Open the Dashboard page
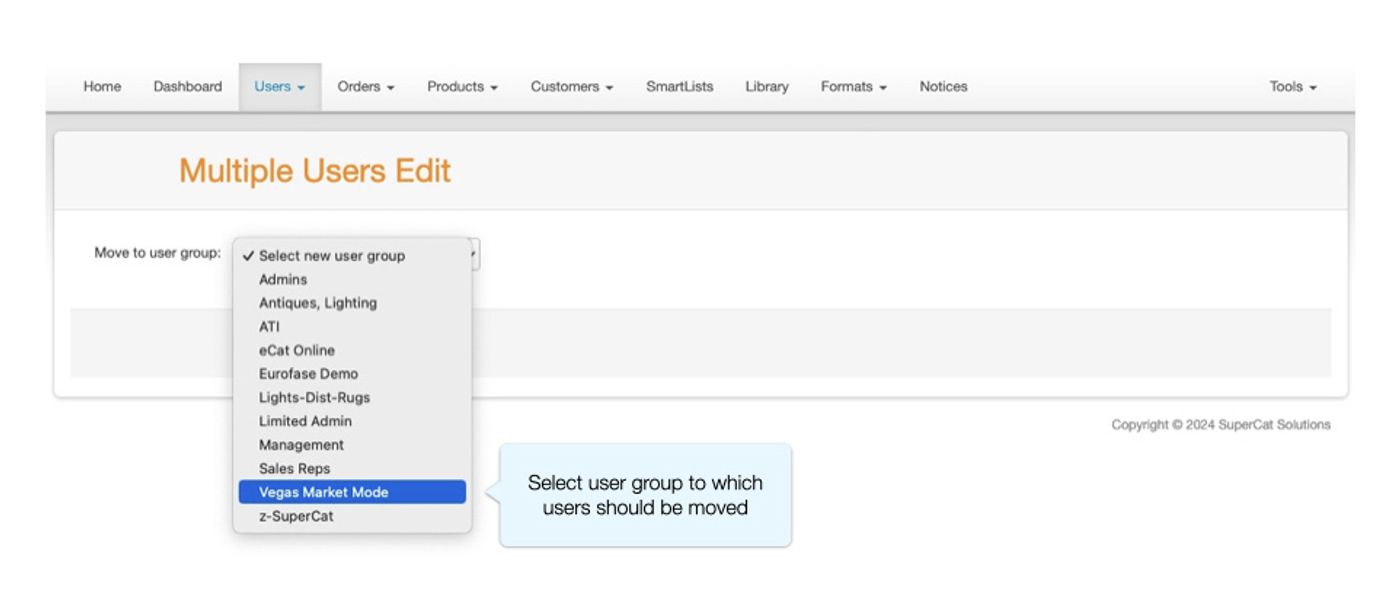 tap(187, 87)
